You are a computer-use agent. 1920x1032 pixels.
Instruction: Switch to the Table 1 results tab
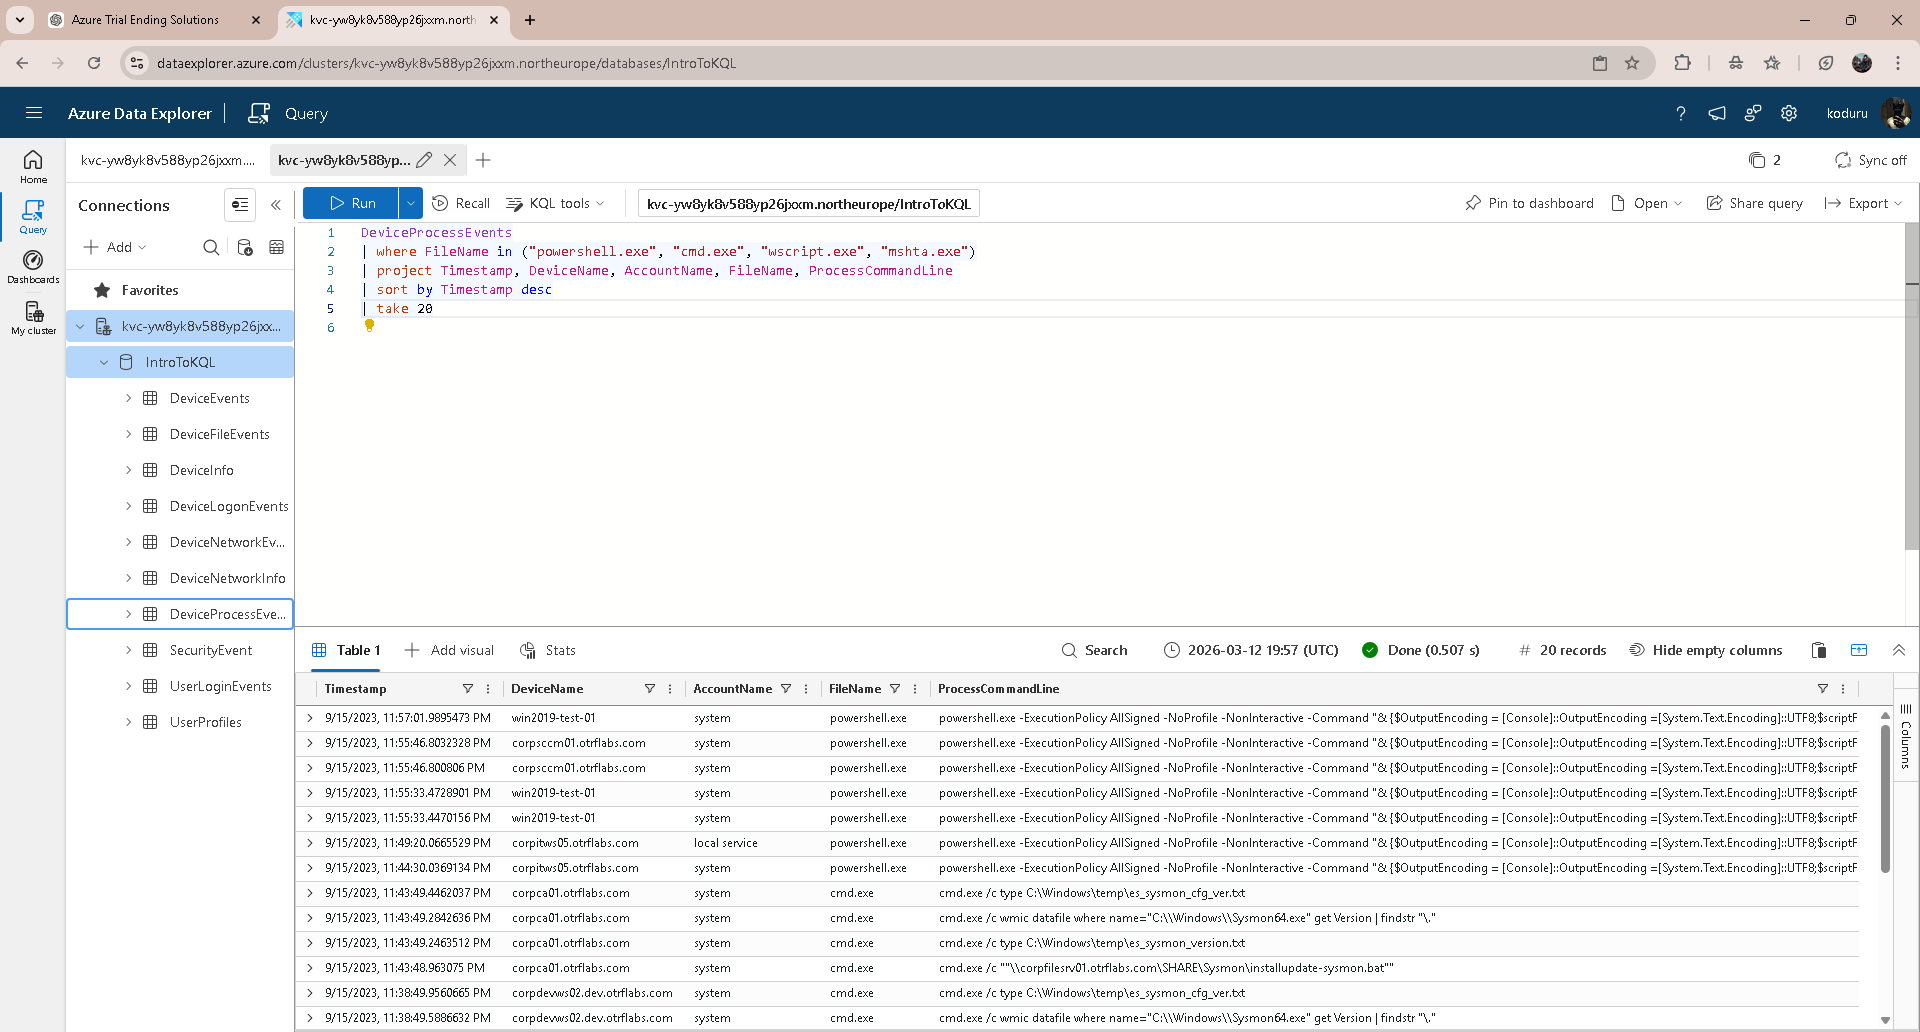[347, 650]
